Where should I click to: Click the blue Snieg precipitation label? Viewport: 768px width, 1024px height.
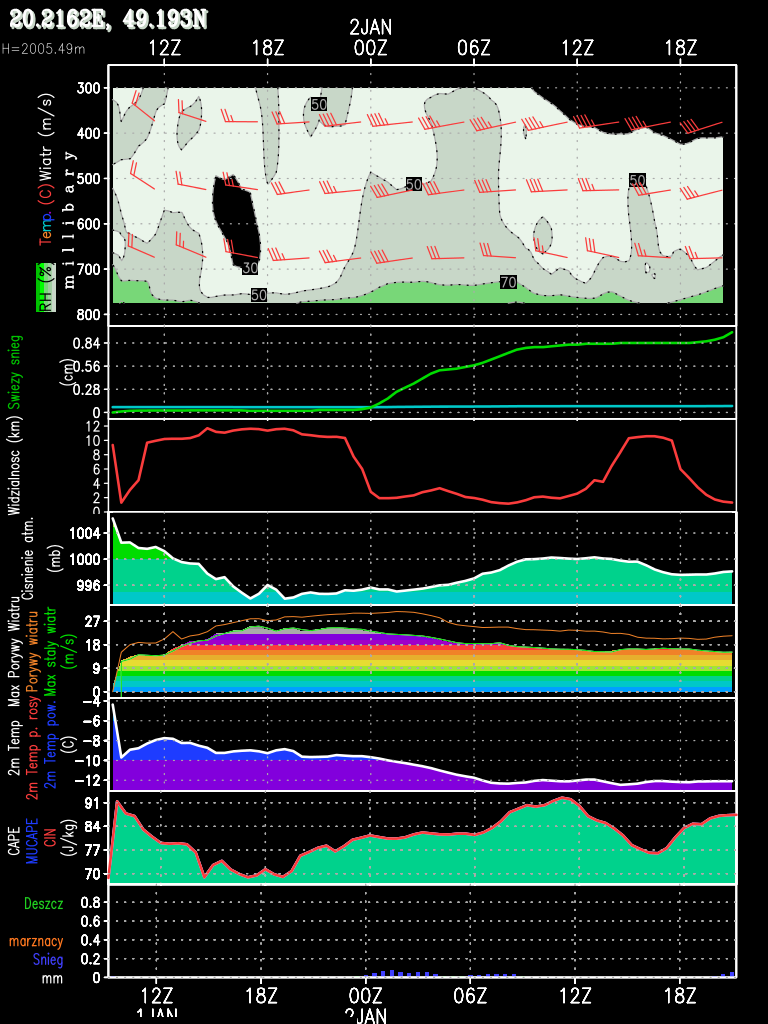pos(48,960)
